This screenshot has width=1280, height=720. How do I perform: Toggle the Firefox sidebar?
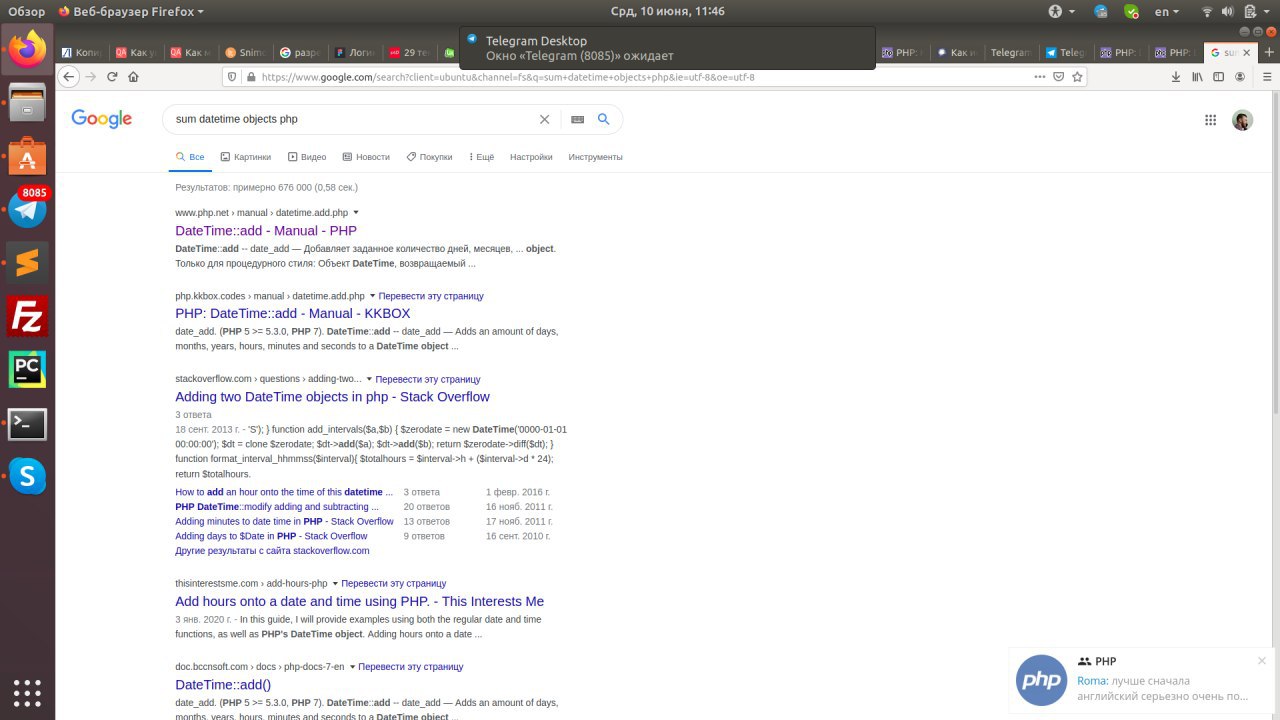pos(1218,77)
